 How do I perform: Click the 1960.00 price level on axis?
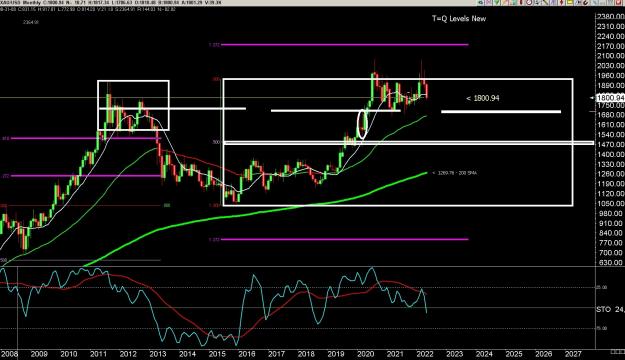click(x=610, y=76)
